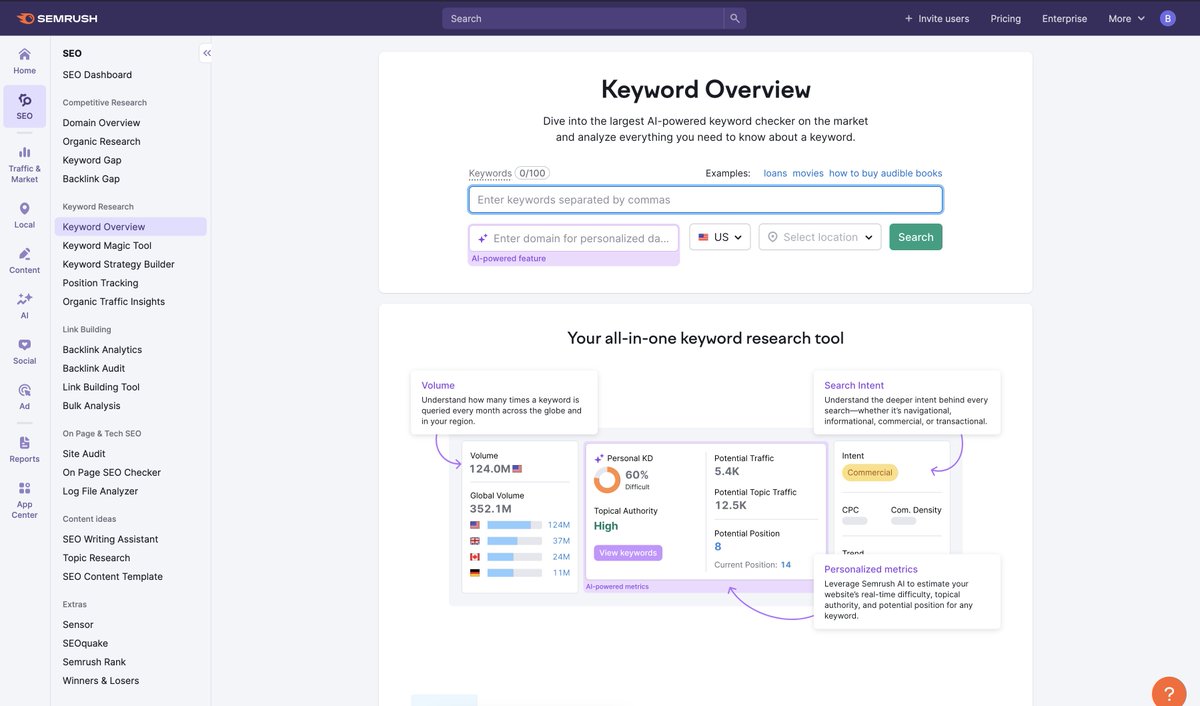This screenshot has width=1200, height=706.
Task: Click the user avatar B icon
Action: pyautogui.click(x=1168, y=18)
